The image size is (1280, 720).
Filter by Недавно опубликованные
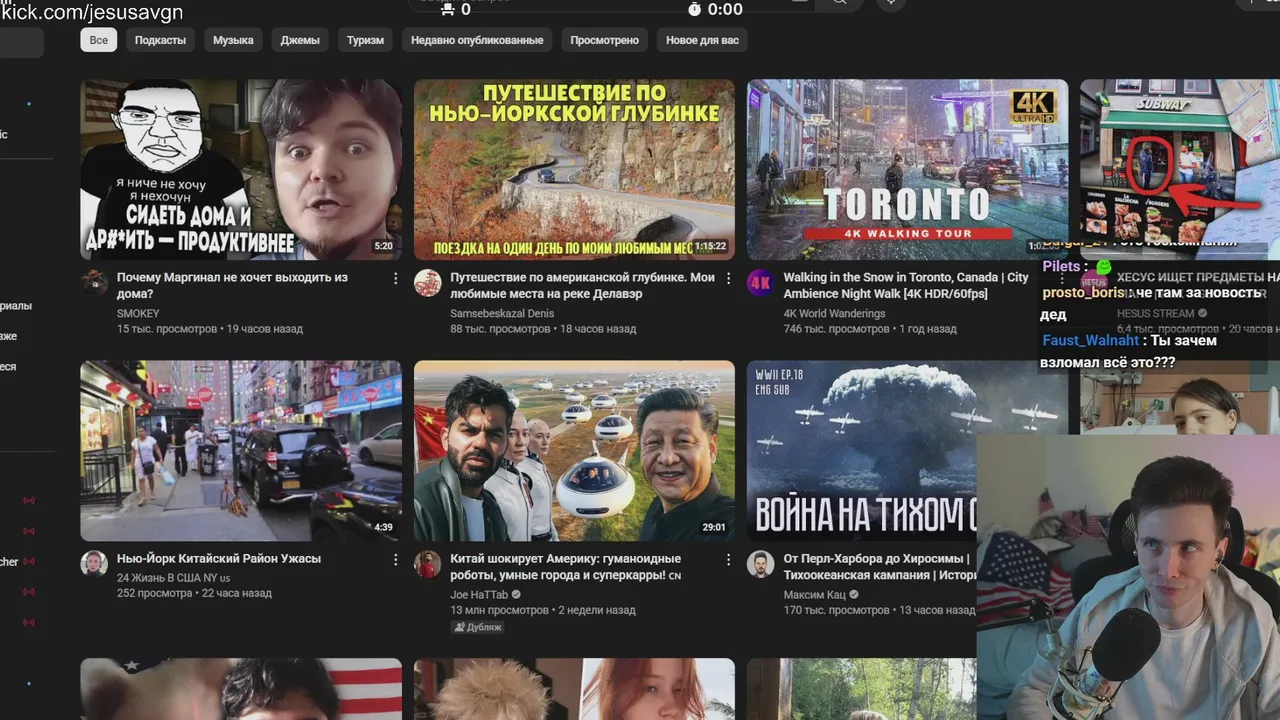point(477,40)
